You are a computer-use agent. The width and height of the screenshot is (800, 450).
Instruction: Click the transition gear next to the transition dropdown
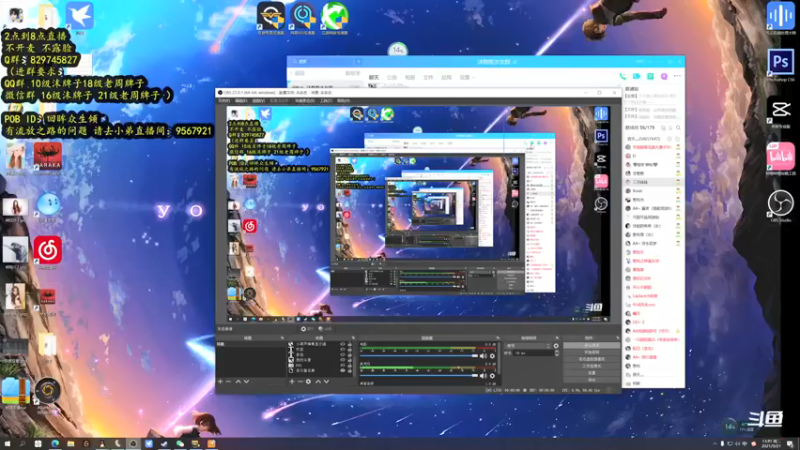[x=556, y=345]
